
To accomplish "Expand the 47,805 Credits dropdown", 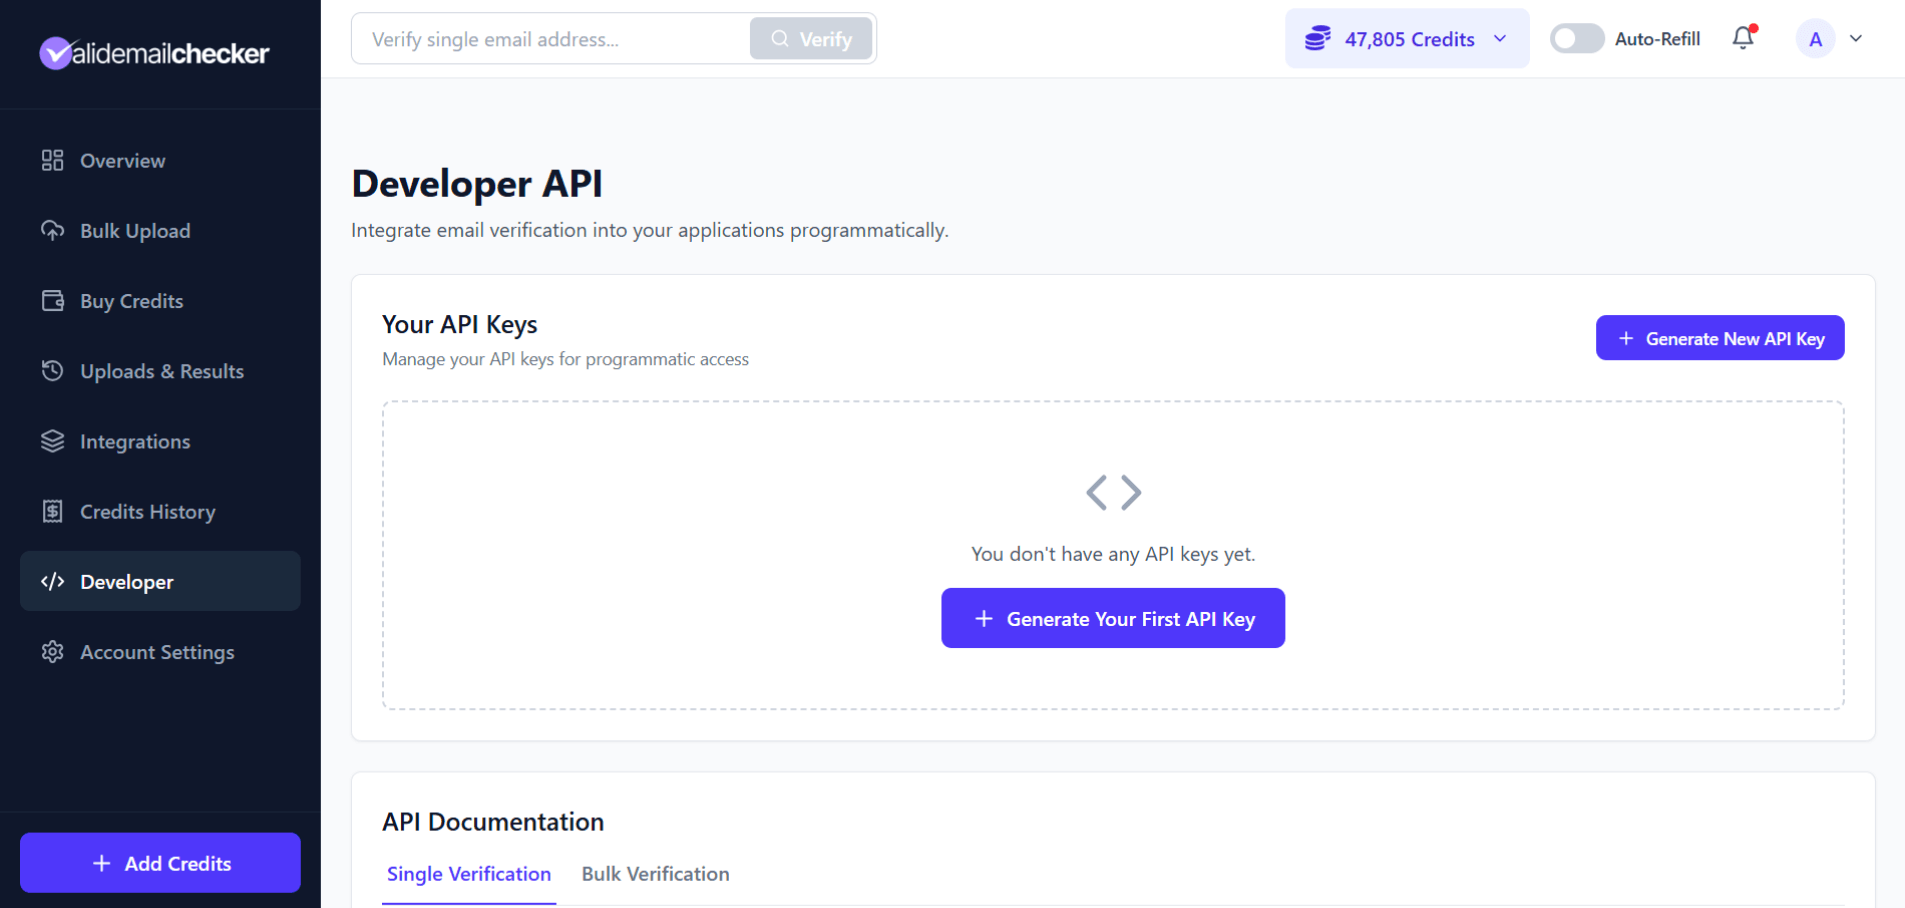I will pyautogui.click(x=1499, y=38).
